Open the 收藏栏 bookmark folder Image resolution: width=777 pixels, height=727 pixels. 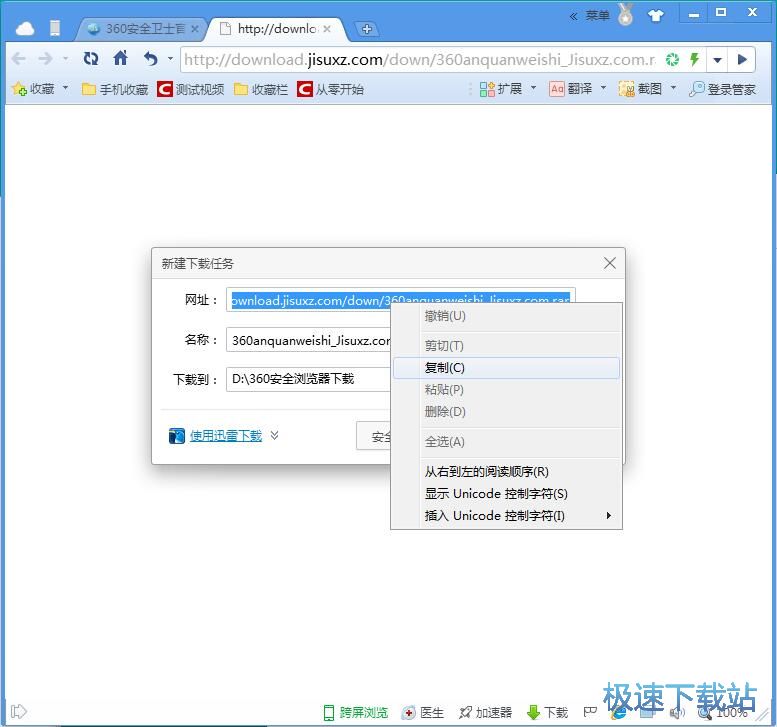click(x=261, y=90)
